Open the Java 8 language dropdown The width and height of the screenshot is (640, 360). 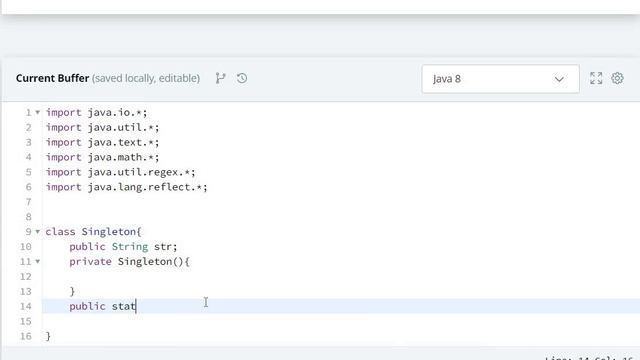pyautogui.click(x=500, y=79)
